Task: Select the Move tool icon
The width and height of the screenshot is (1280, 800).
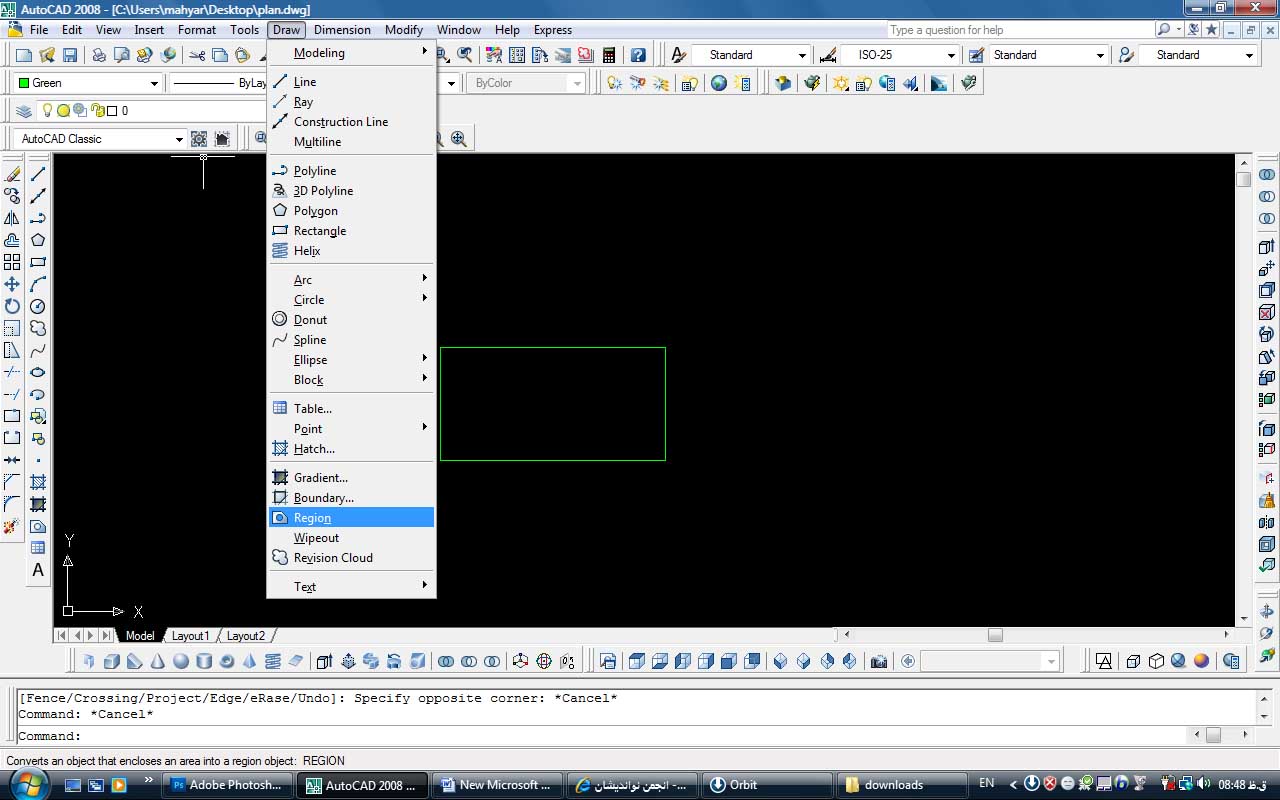Action: [12, 284]
